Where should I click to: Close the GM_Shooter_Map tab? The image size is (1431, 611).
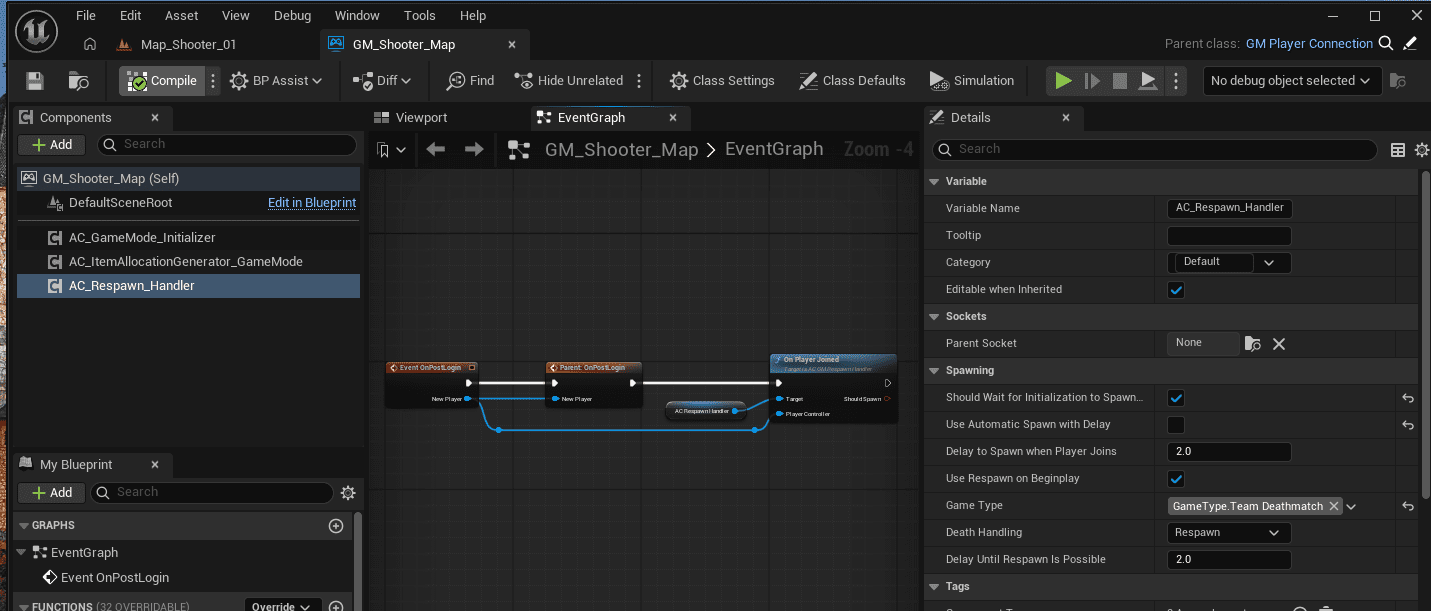512,44
